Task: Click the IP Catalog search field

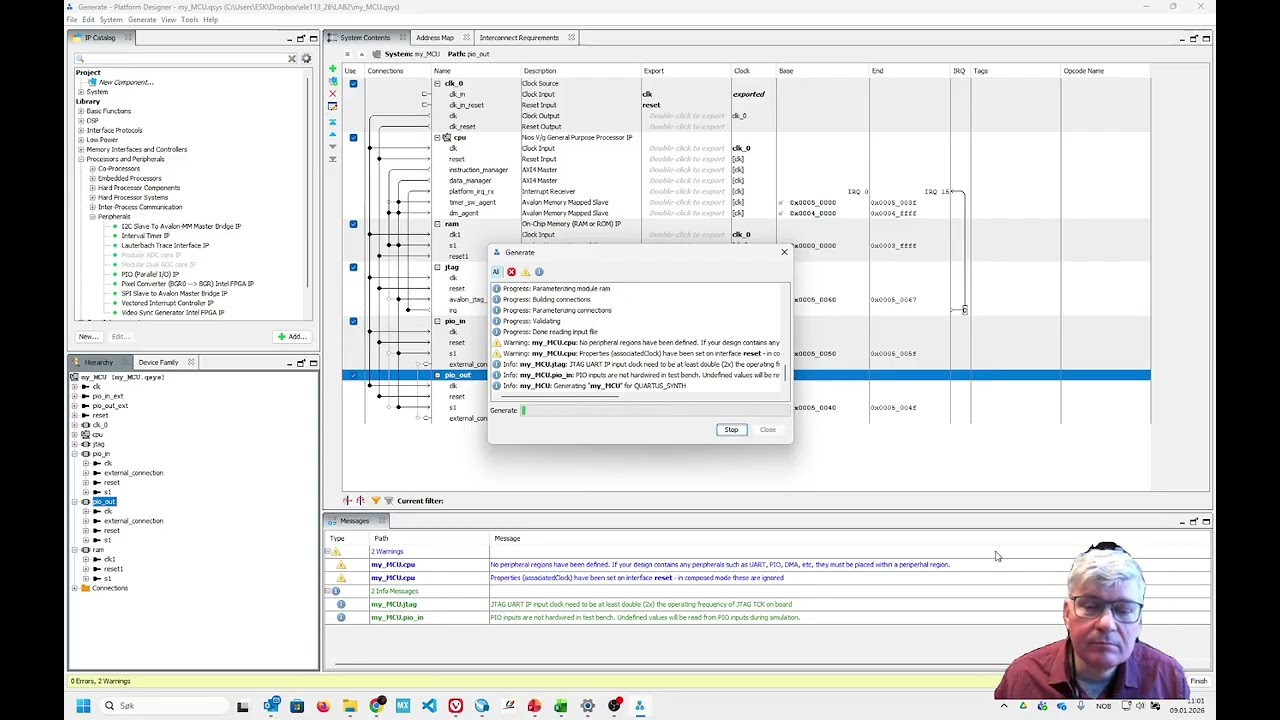Action: pyautogui.click(x=181, y=59)
